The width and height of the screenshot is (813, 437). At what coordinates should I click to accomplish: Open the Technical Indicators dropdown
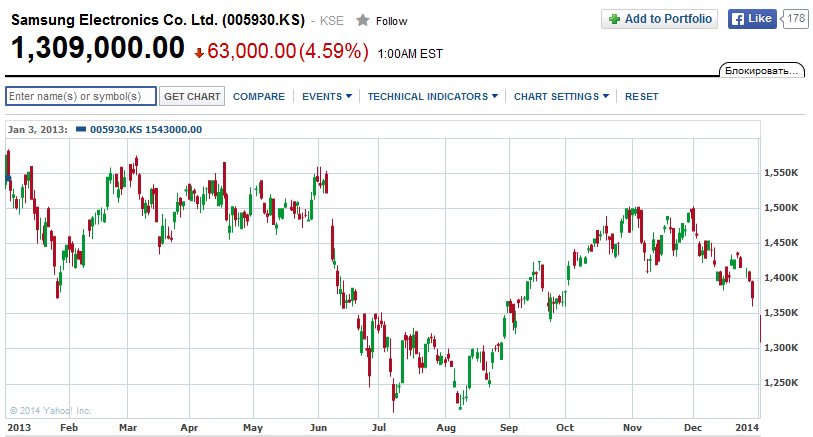pos(433,96)
